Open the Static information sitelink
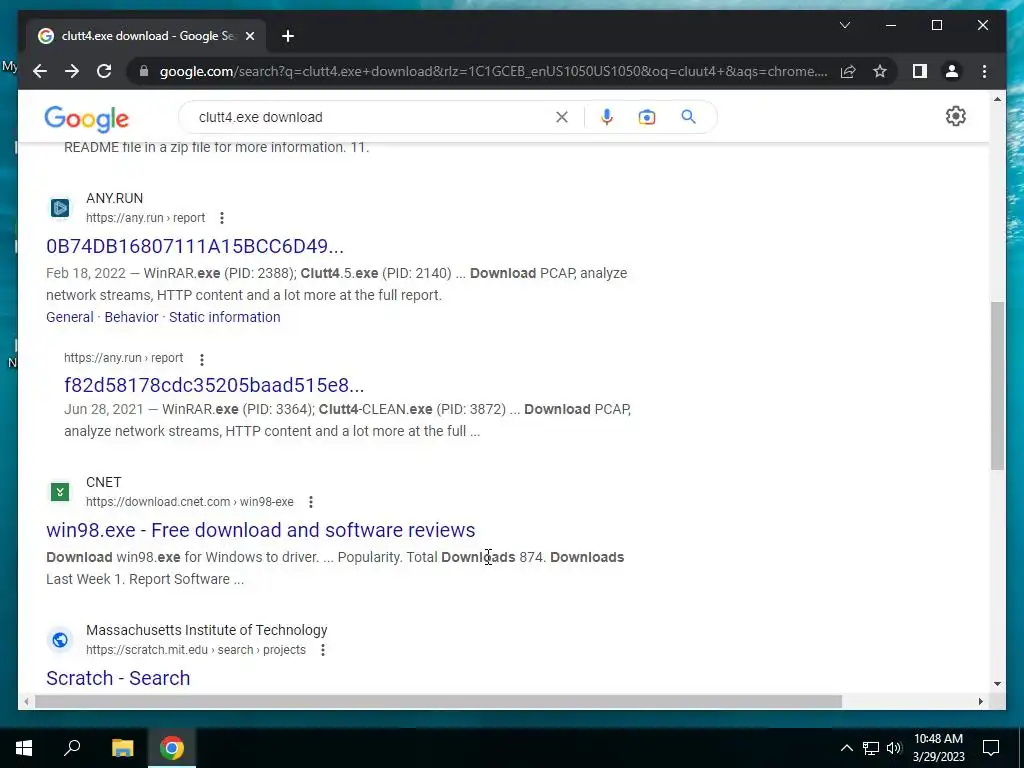1024x768 pixels. pyautogui.click(x=225, y=317)
